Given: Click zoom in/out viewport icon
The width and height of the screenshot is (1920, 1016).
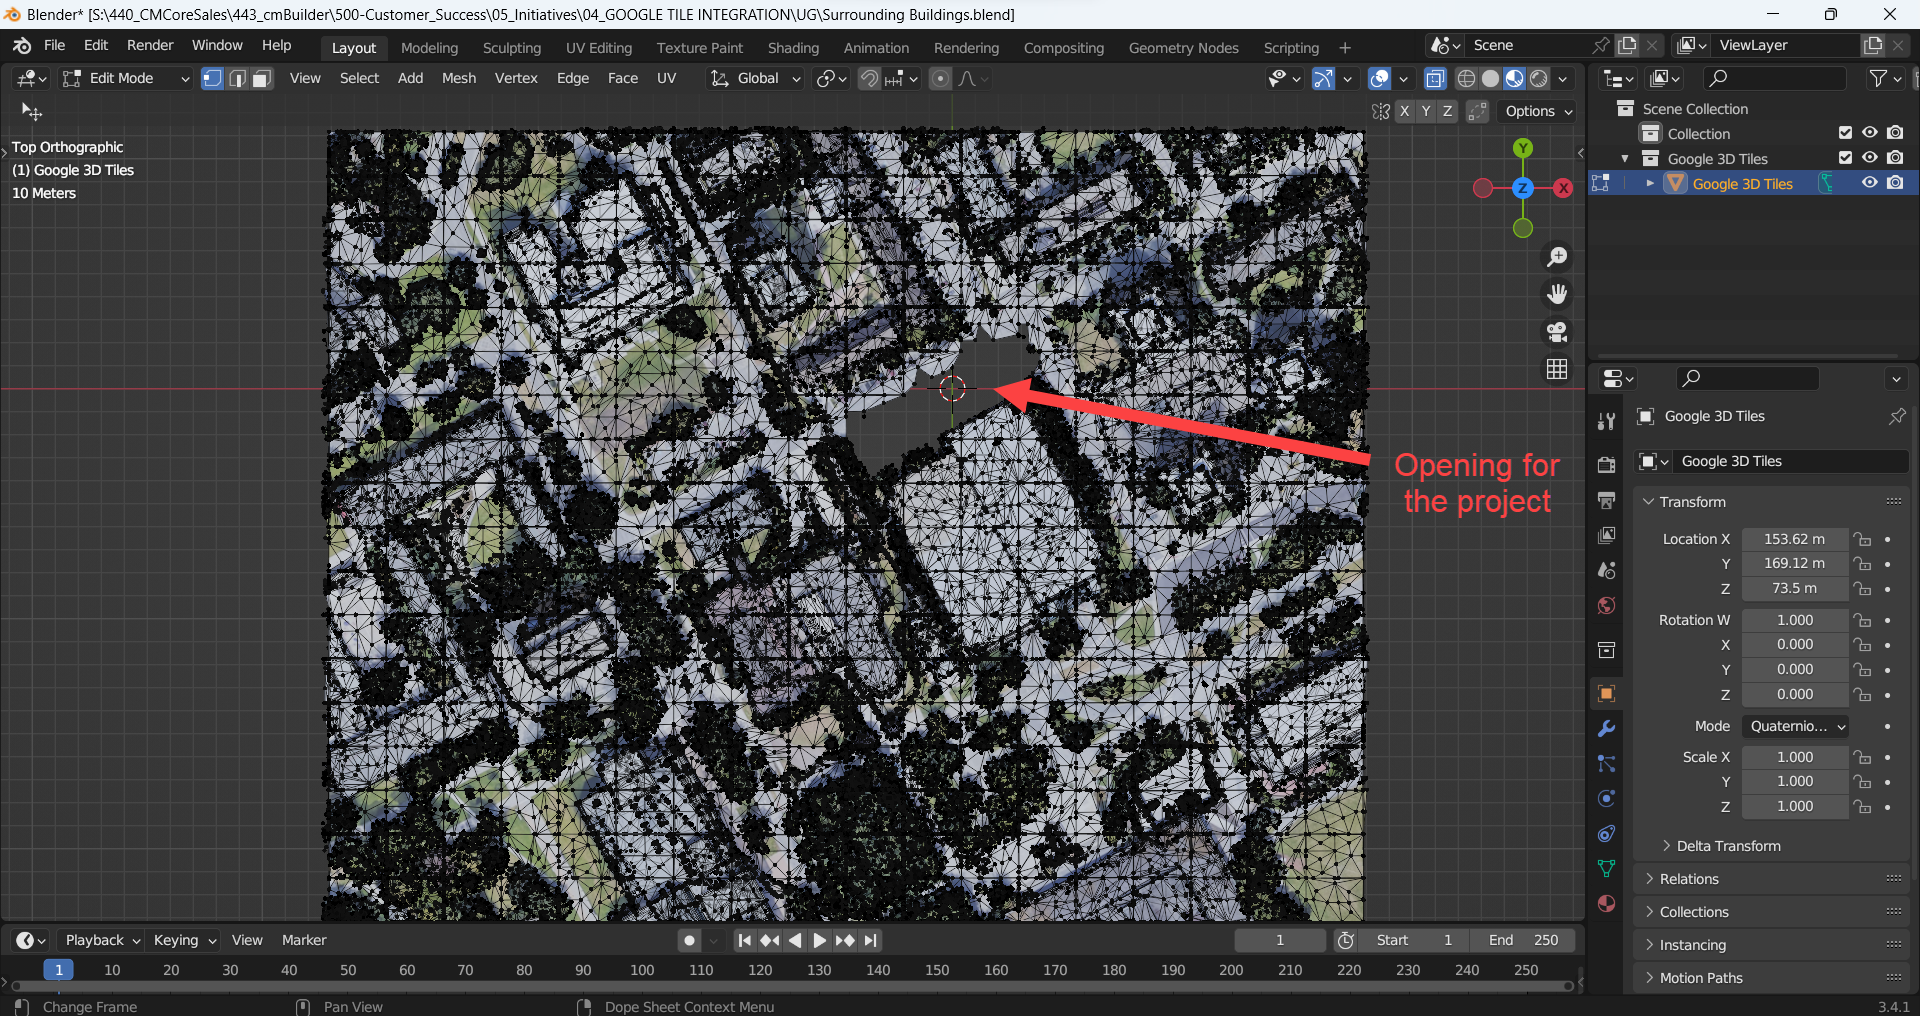Looking at the screenshot, I should pyautogui.click(x=1557, y=257).
